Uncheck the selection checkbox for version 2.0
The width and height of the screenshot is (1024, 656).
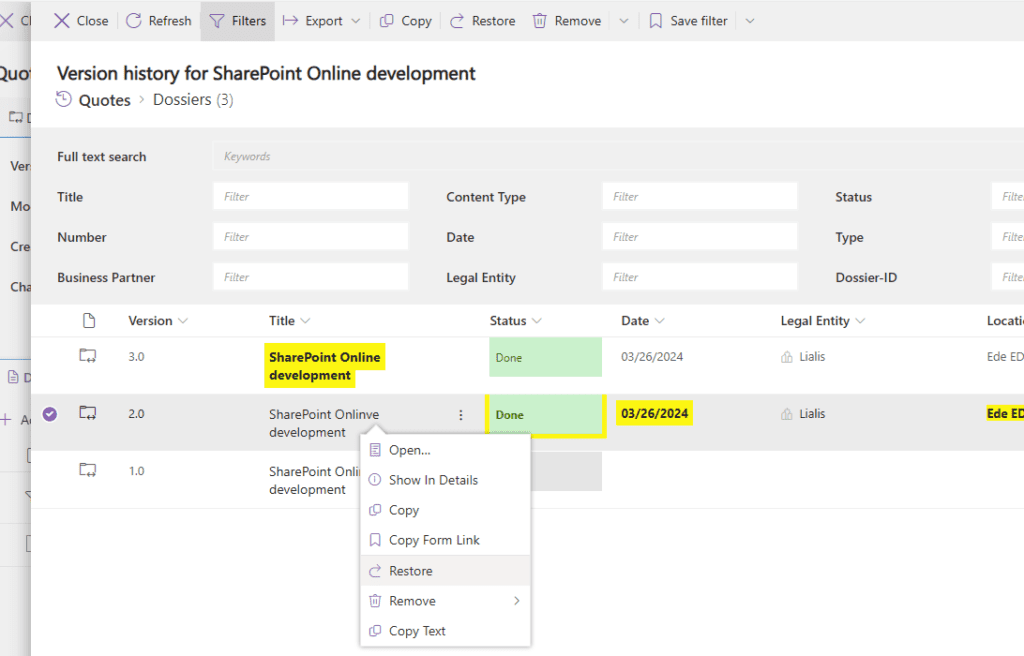[x=50, y=413]
